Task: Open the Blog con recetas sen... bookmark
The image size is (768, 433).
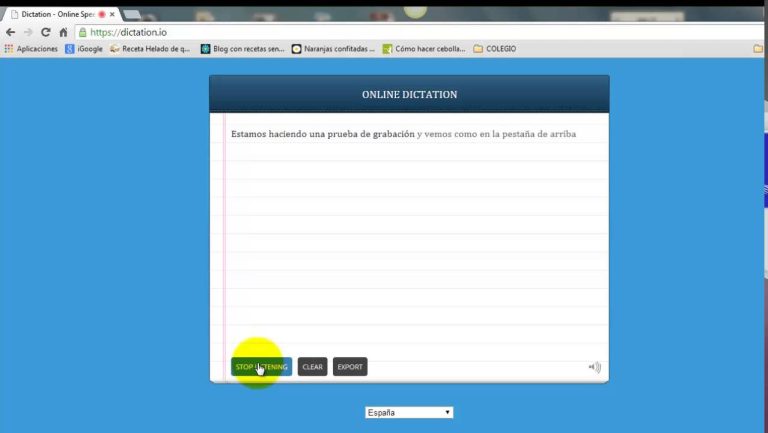Action: pos(242,48)
